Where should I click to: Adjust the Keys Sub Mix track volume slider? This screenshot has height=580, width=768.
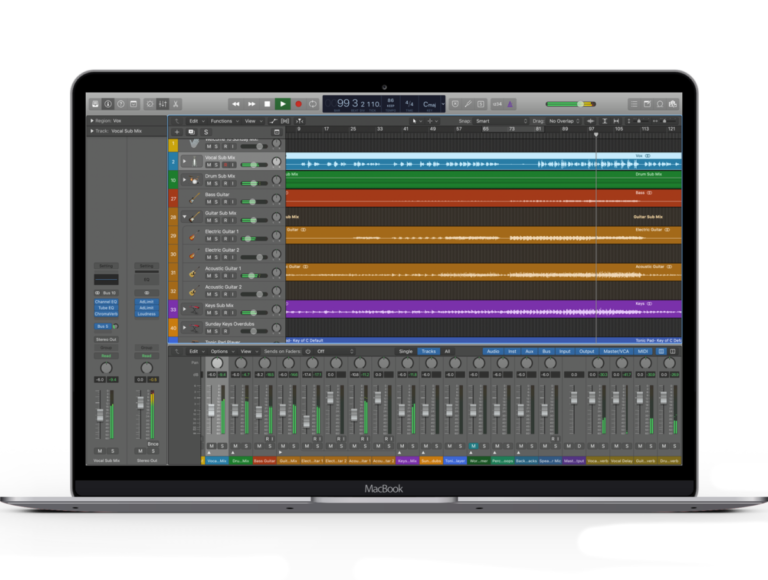click(254, 313)
